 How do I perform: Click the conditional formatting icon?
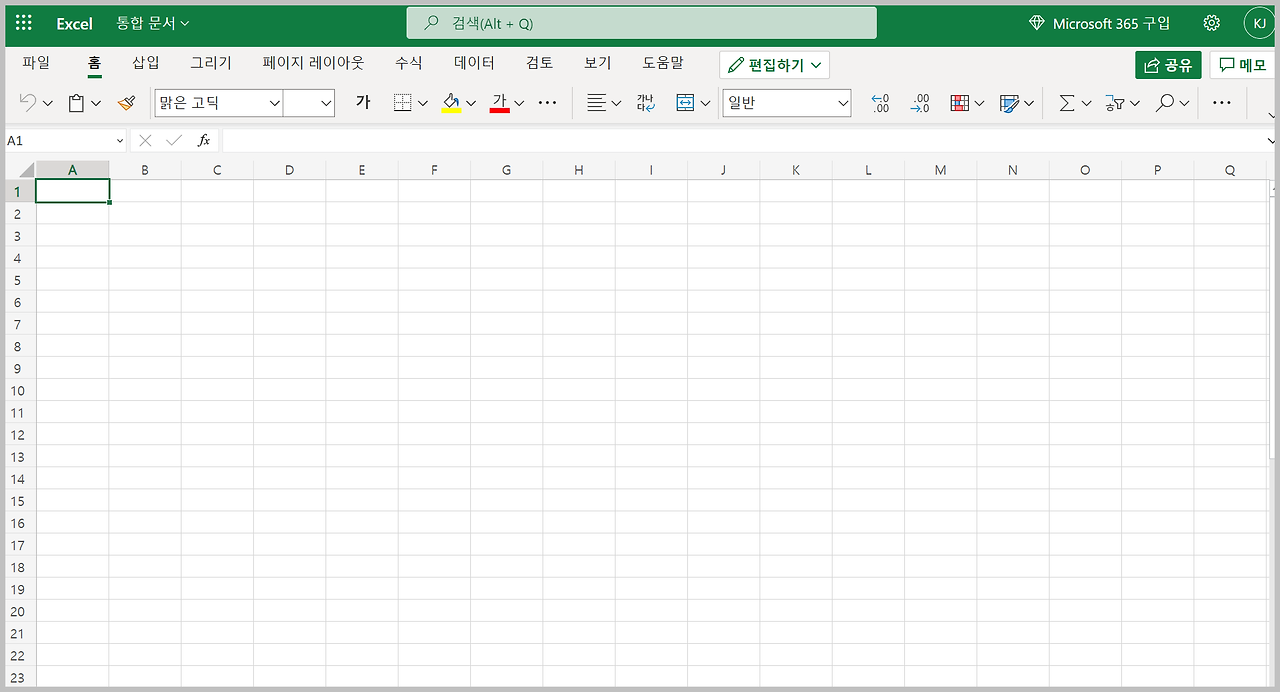pyautogui.click(x=960, y=103)
